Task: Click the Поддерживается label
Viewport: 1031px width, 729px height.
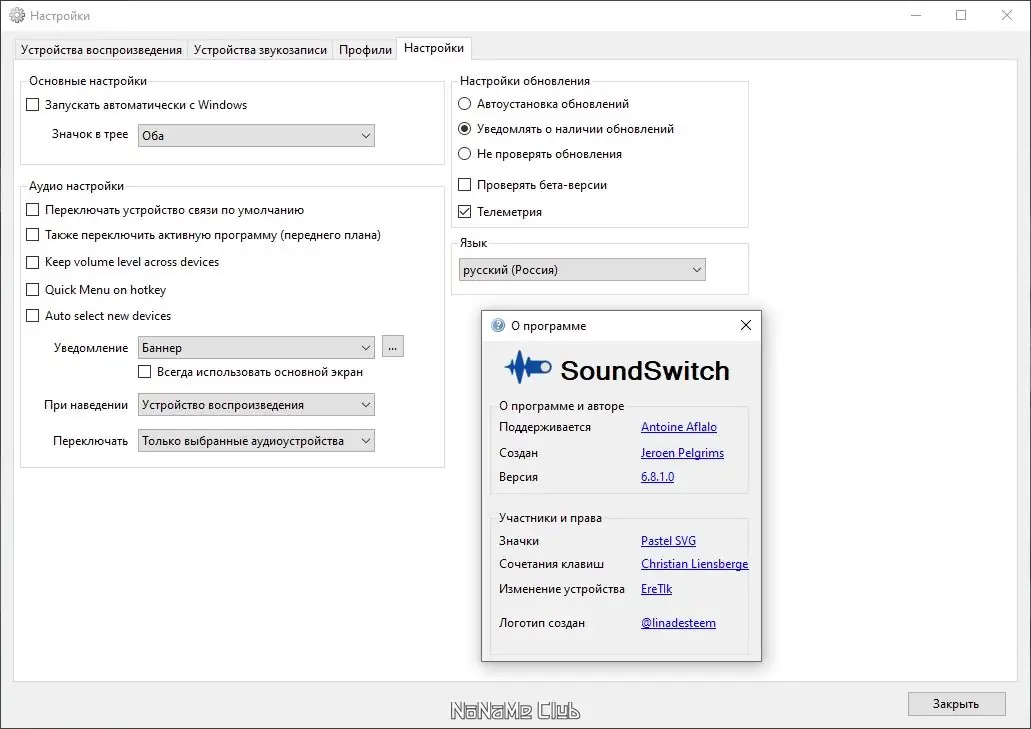Action: (x=545, y=427)
